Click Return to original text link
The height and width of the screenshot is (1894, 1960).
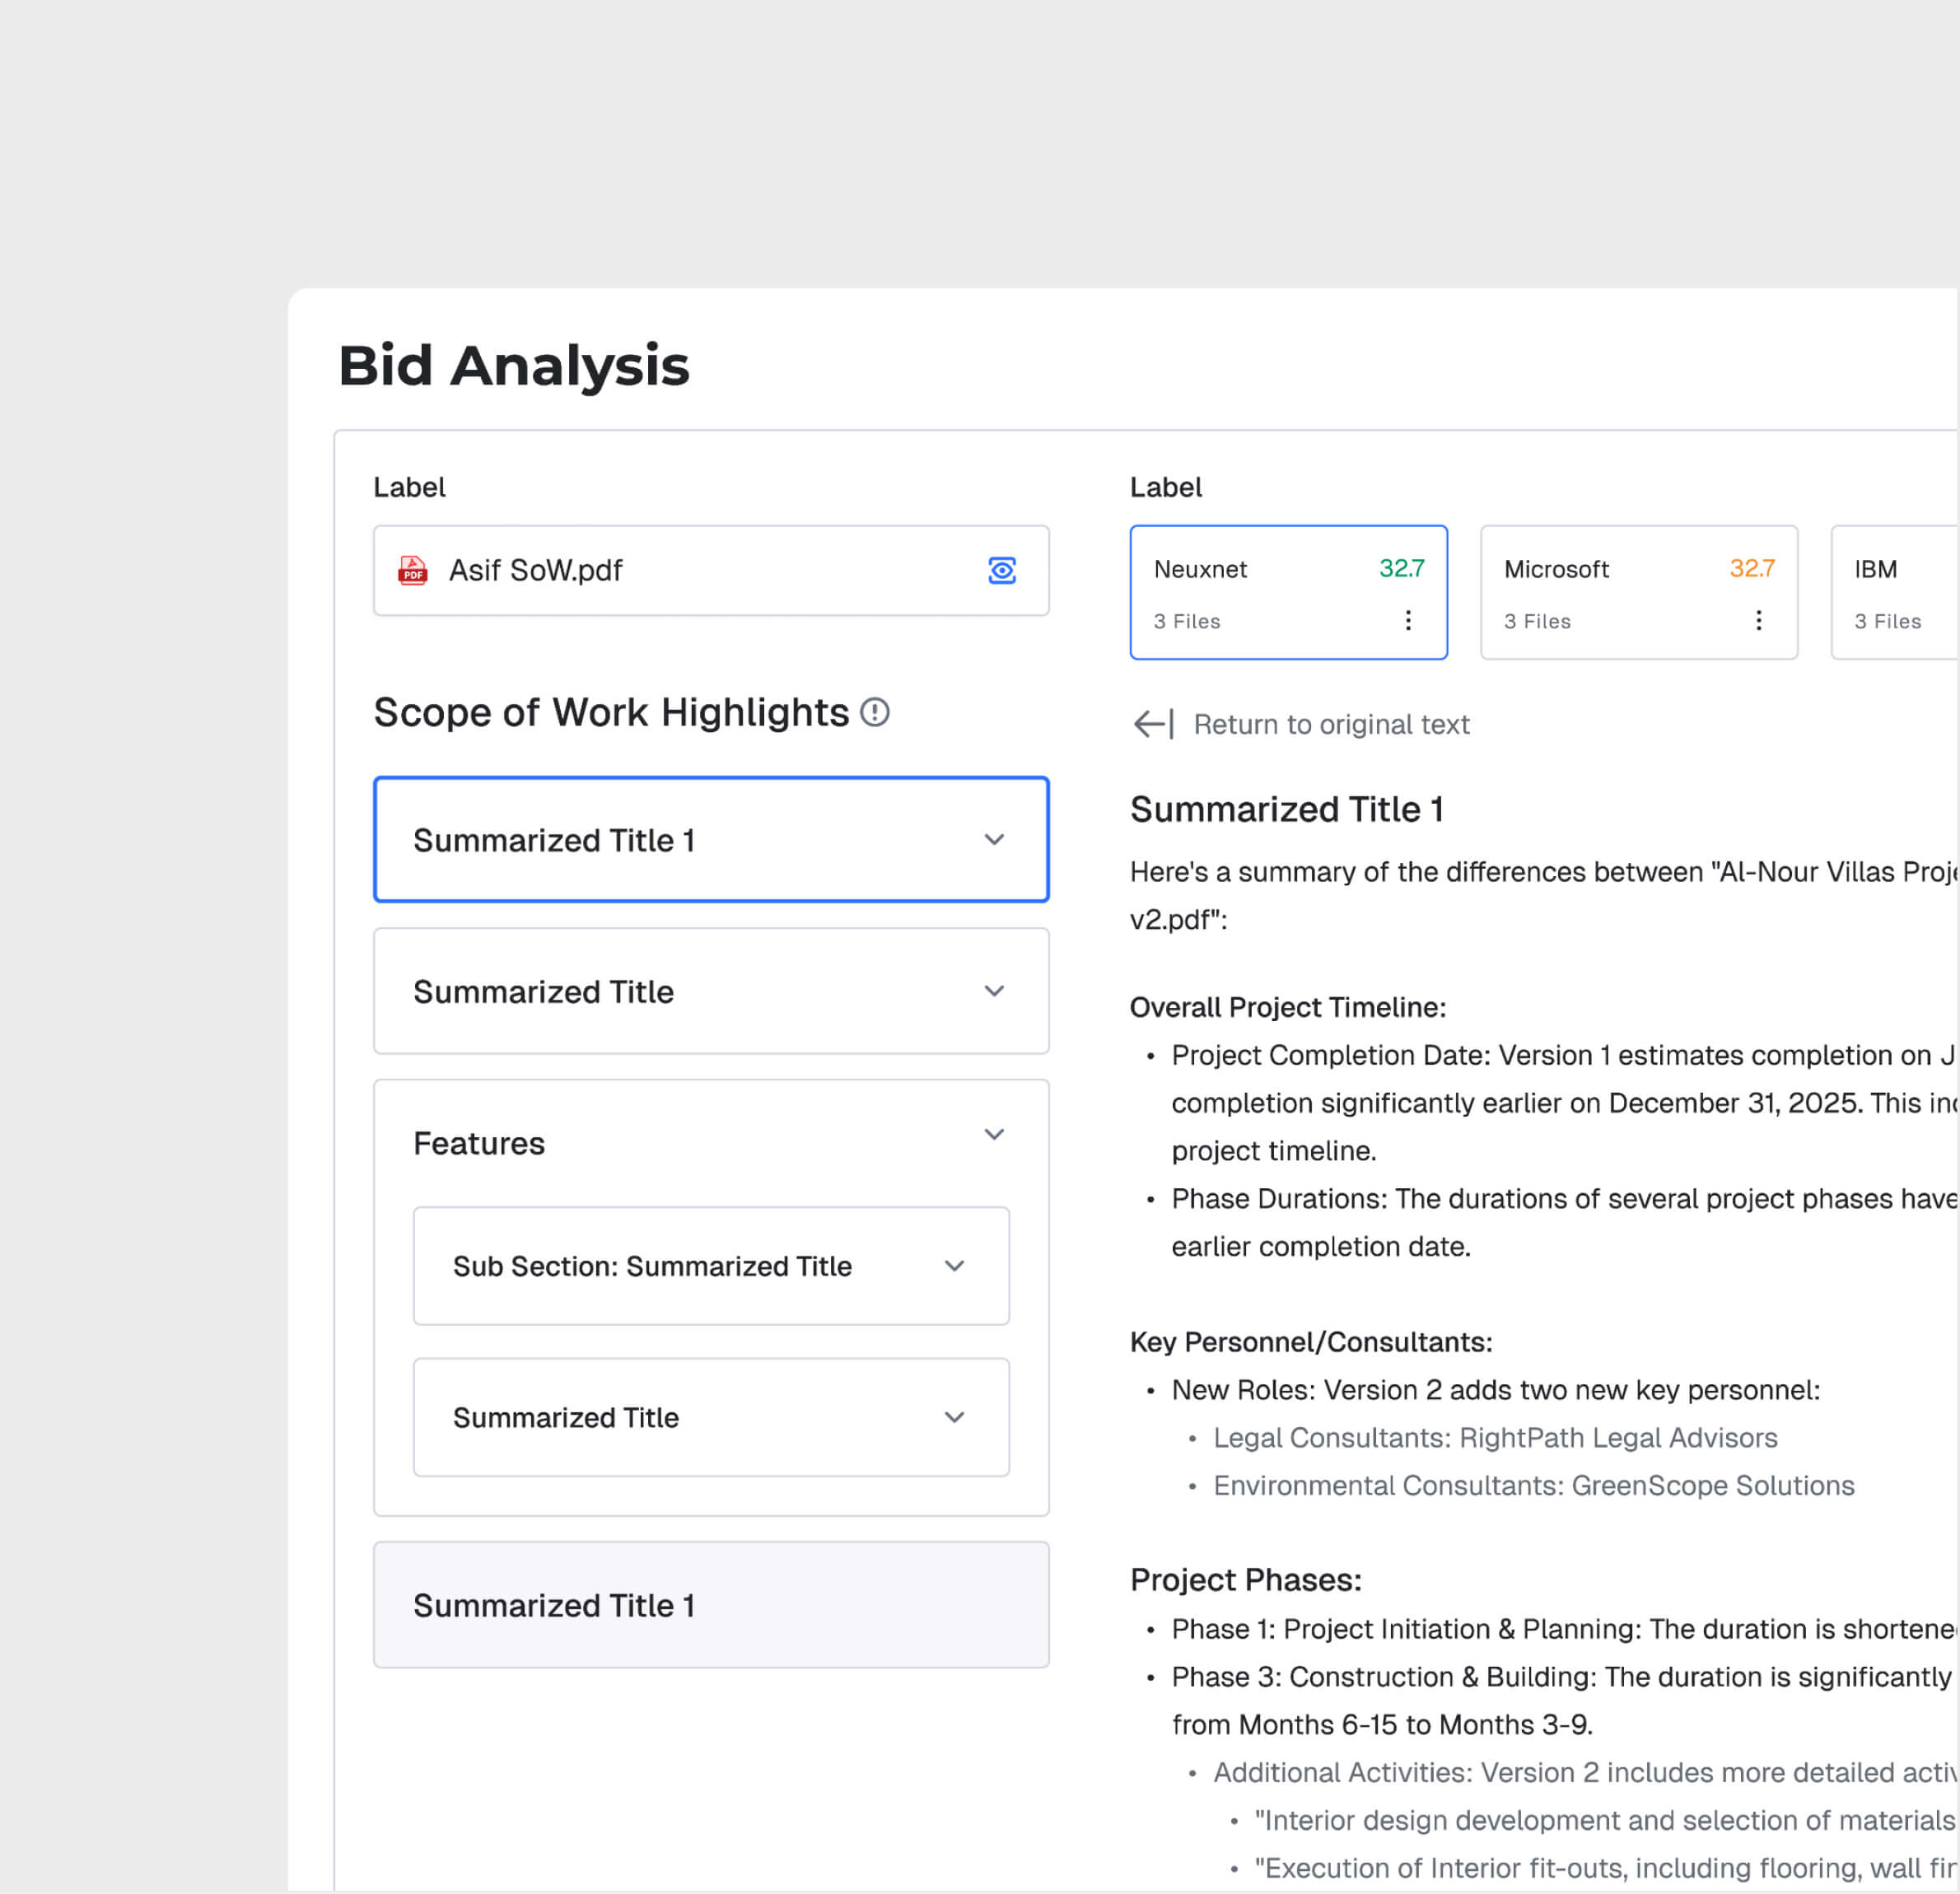click(x=1331, y=724)
